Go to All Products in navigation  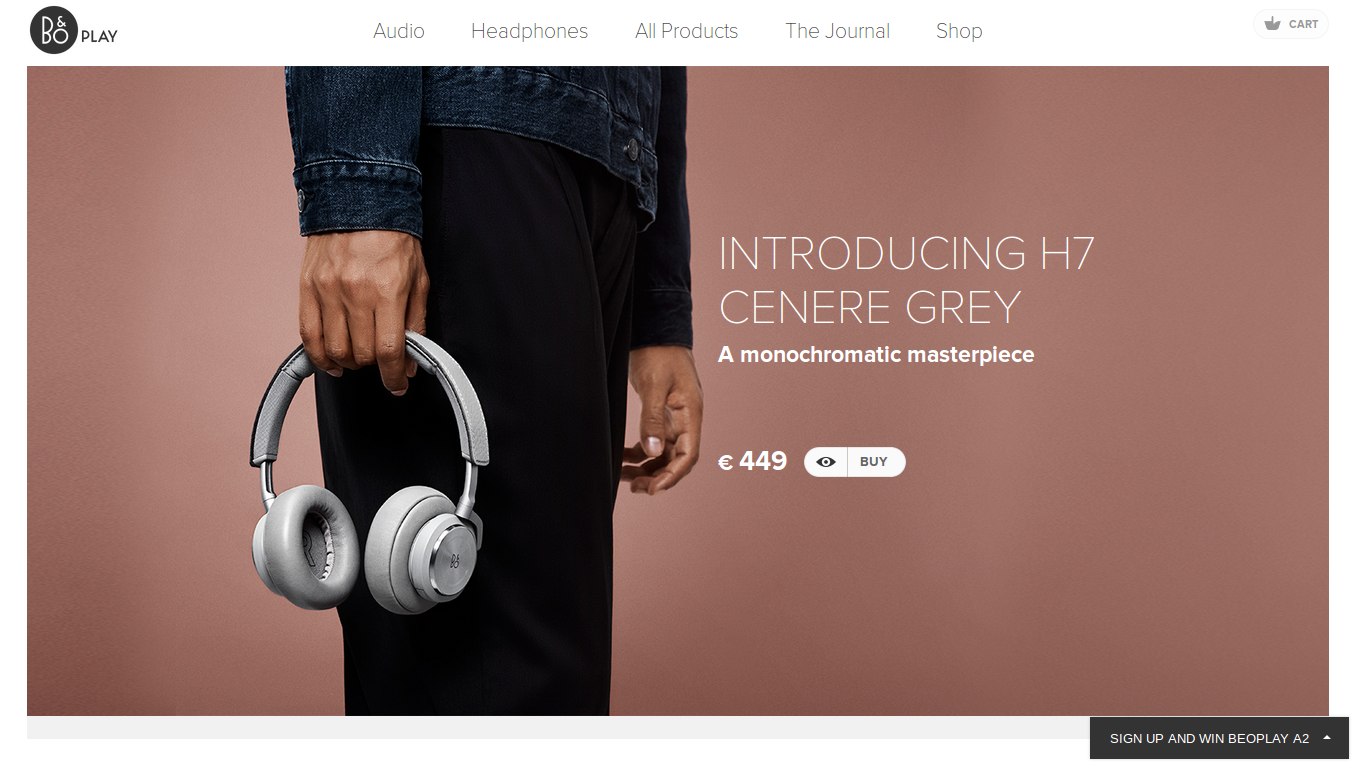(686, 31)
